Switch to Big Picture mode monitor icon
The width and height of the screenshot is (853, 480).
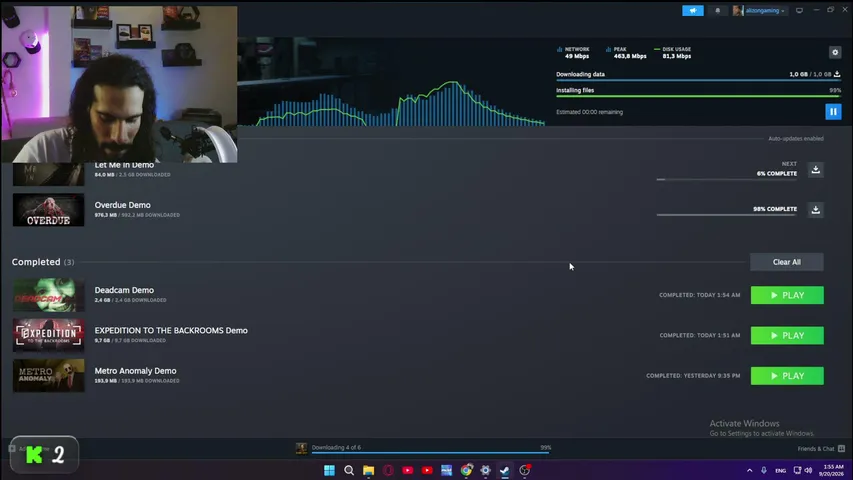pos(799,10)
